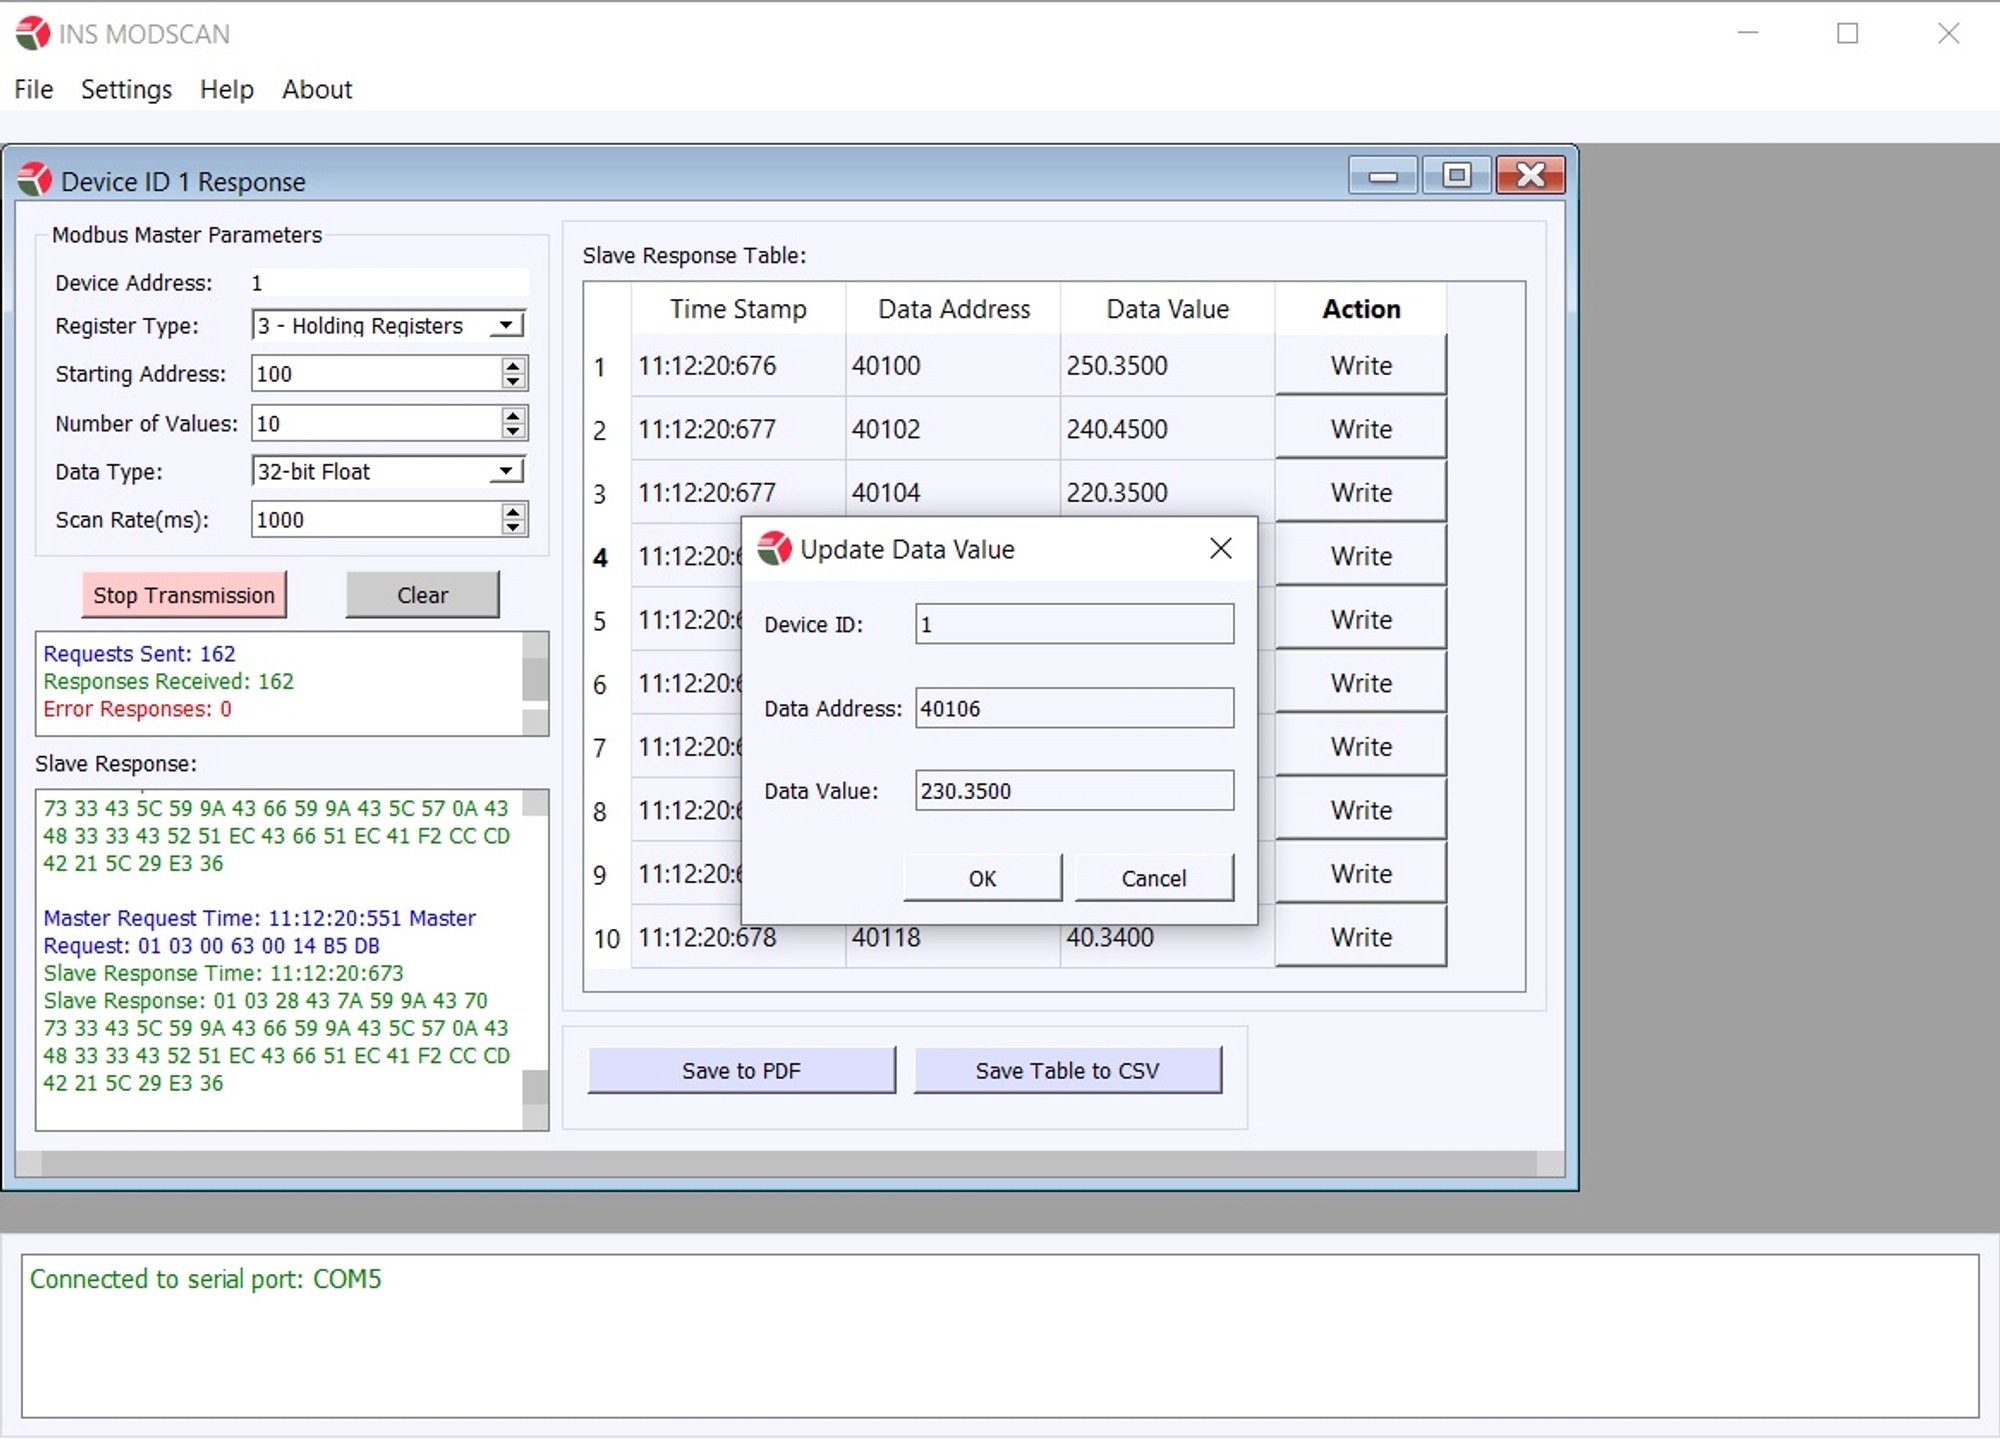Close the Update Data Value dialog
The width and height of the screenshot is (2000, 1439).
[x=1220, y=548]
